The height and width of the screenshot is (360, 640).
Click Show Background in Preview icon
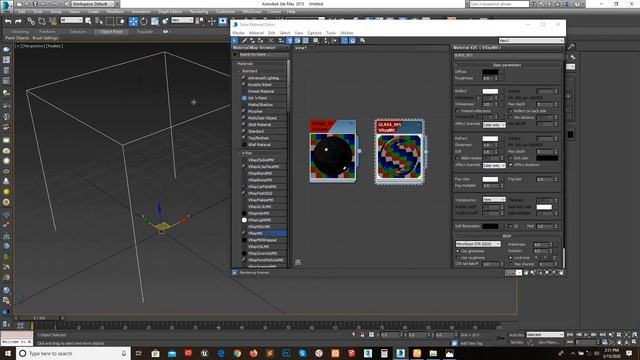[x=305, y=40]
